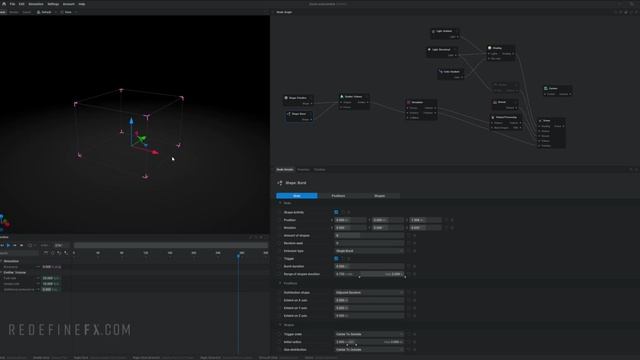Select the Camera node icon
This screenshot has height=360, width=640.
pyautogui.click(x=546, y=88)
